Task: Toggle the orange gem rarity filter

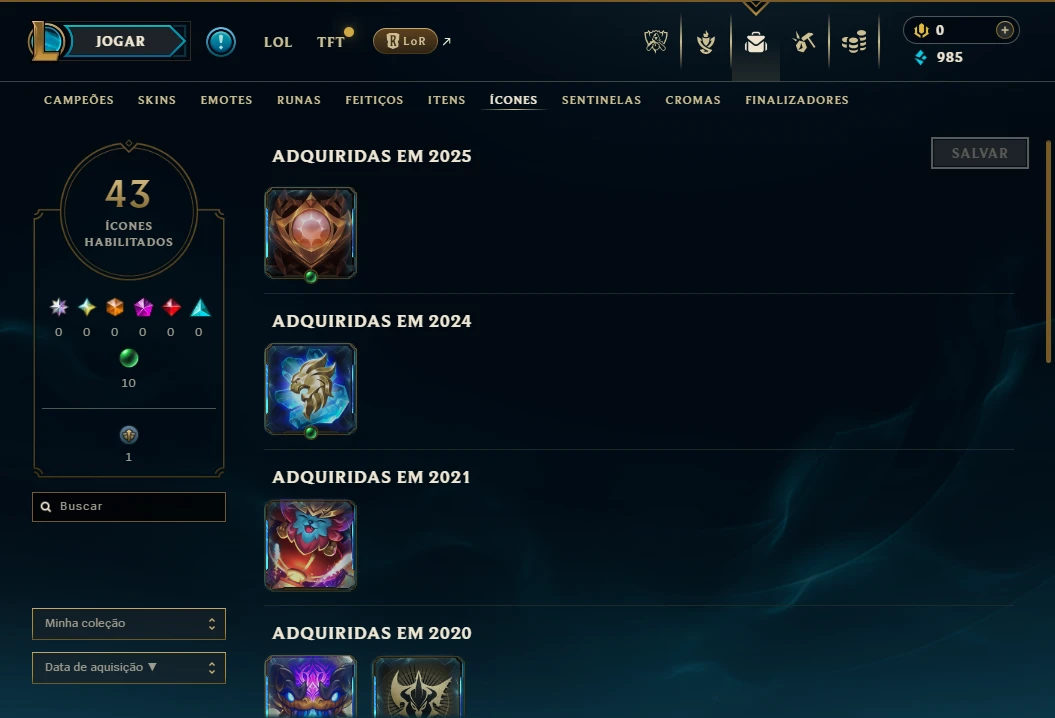Action: 114,308
